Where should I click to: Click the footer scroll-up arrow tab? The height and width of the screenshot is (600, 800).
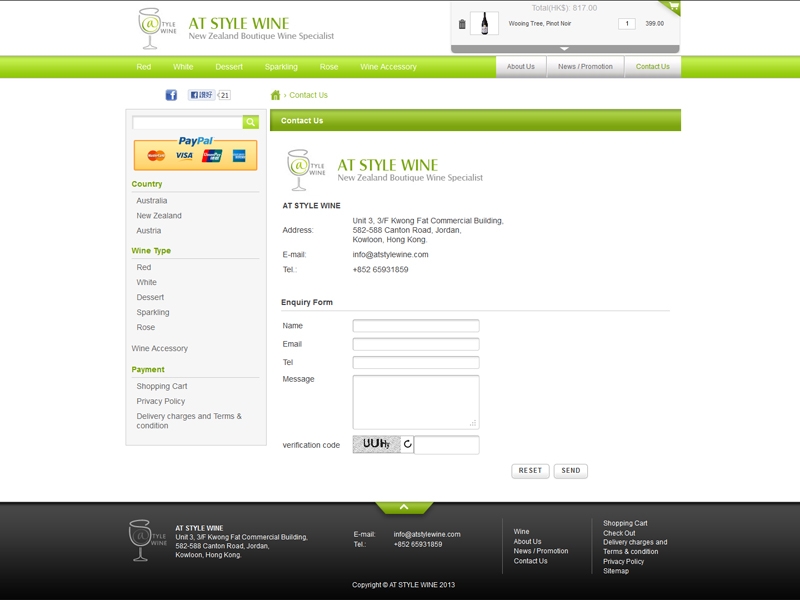(404, 508)
